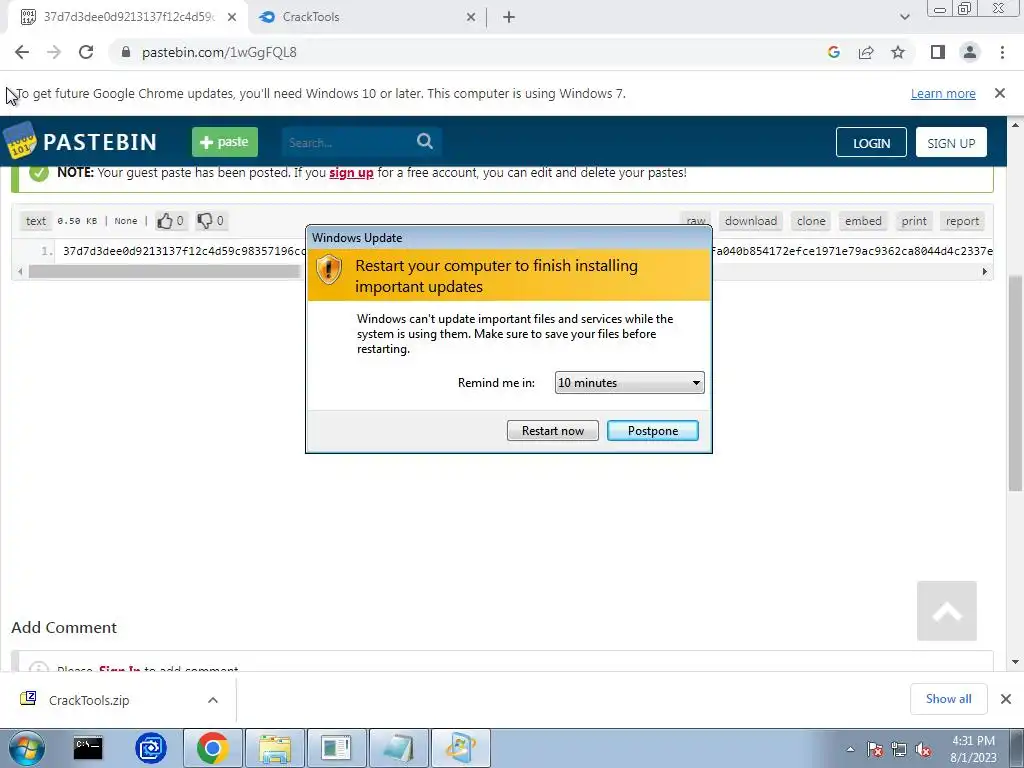The height and width of the screenshot is (768, 1024).
Task: Click the print paste button
Action: tap(914, 221)
